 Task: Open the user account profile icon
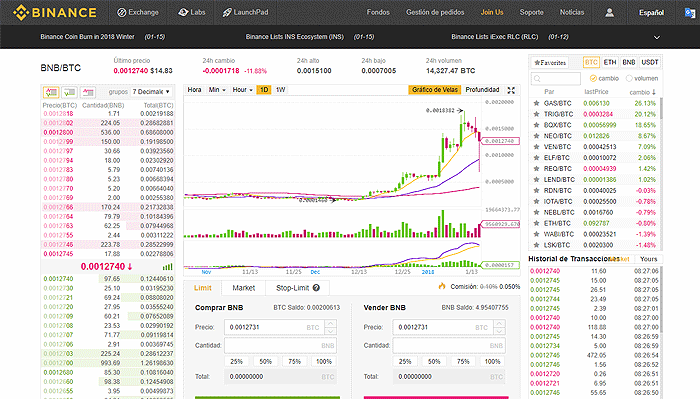609,12
